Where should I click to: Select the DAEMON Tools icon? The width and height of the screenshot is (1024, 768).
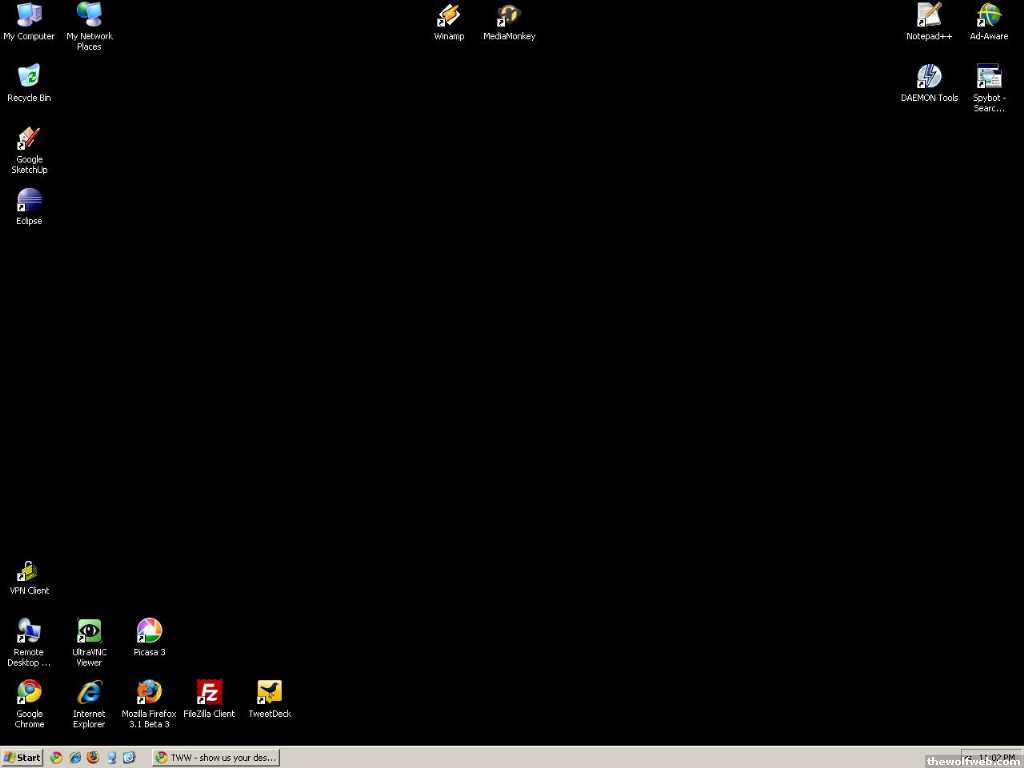(x=929, y=78)
